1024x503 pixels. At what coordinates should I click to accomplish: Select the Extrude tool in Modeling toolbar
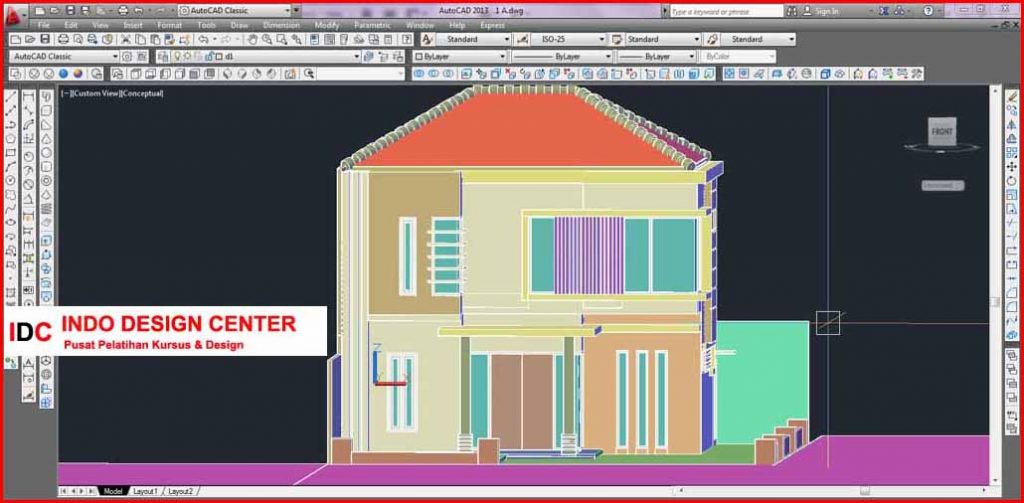(46, 240)
